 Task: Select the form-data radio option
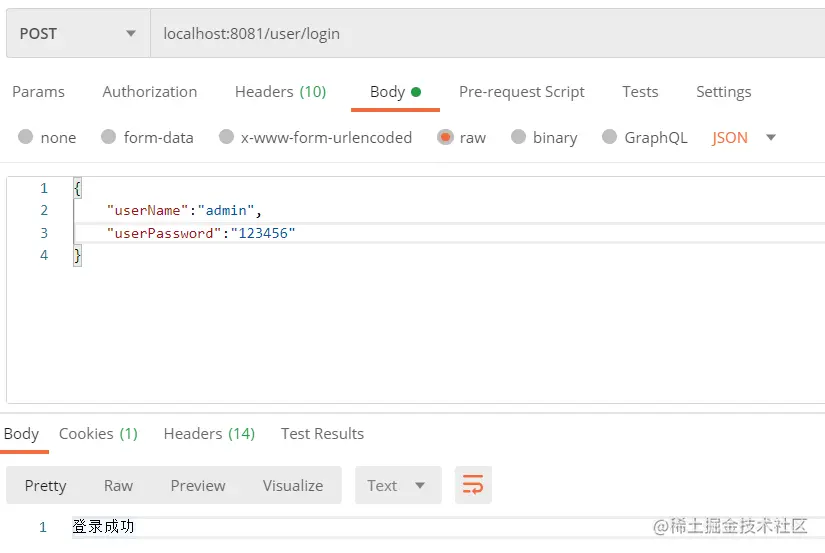point(109,138)
